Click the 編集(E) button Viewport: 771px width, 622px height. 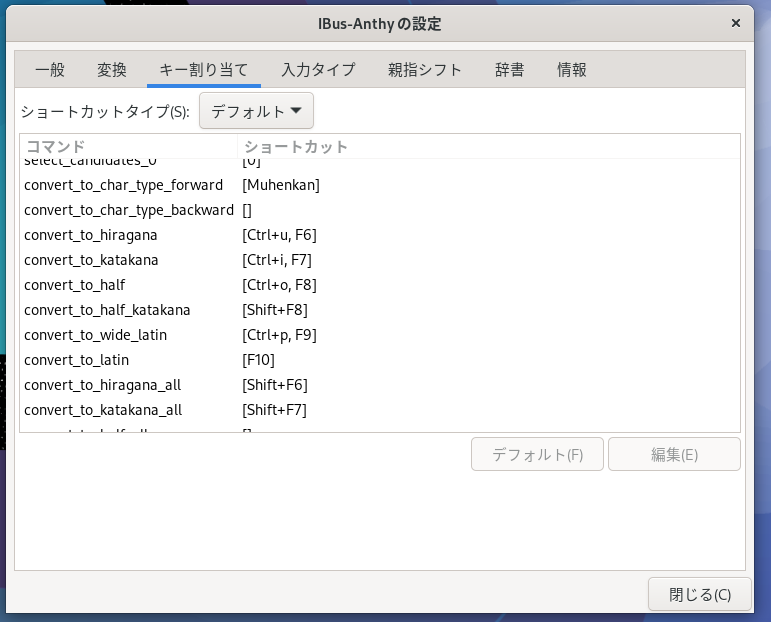click(674, 454)
